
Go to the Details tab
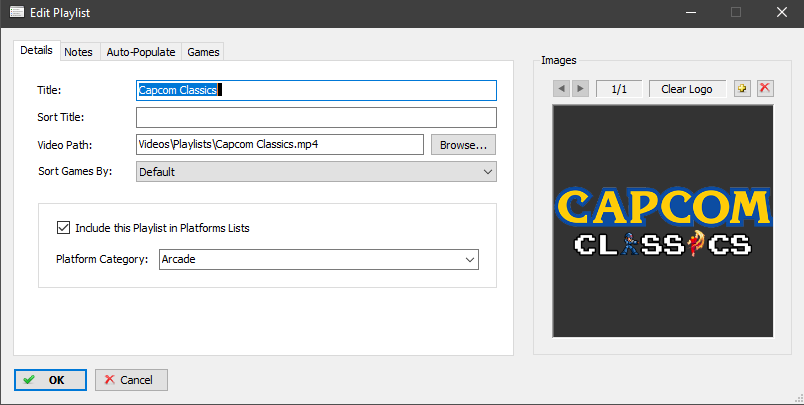pos(36,52)
